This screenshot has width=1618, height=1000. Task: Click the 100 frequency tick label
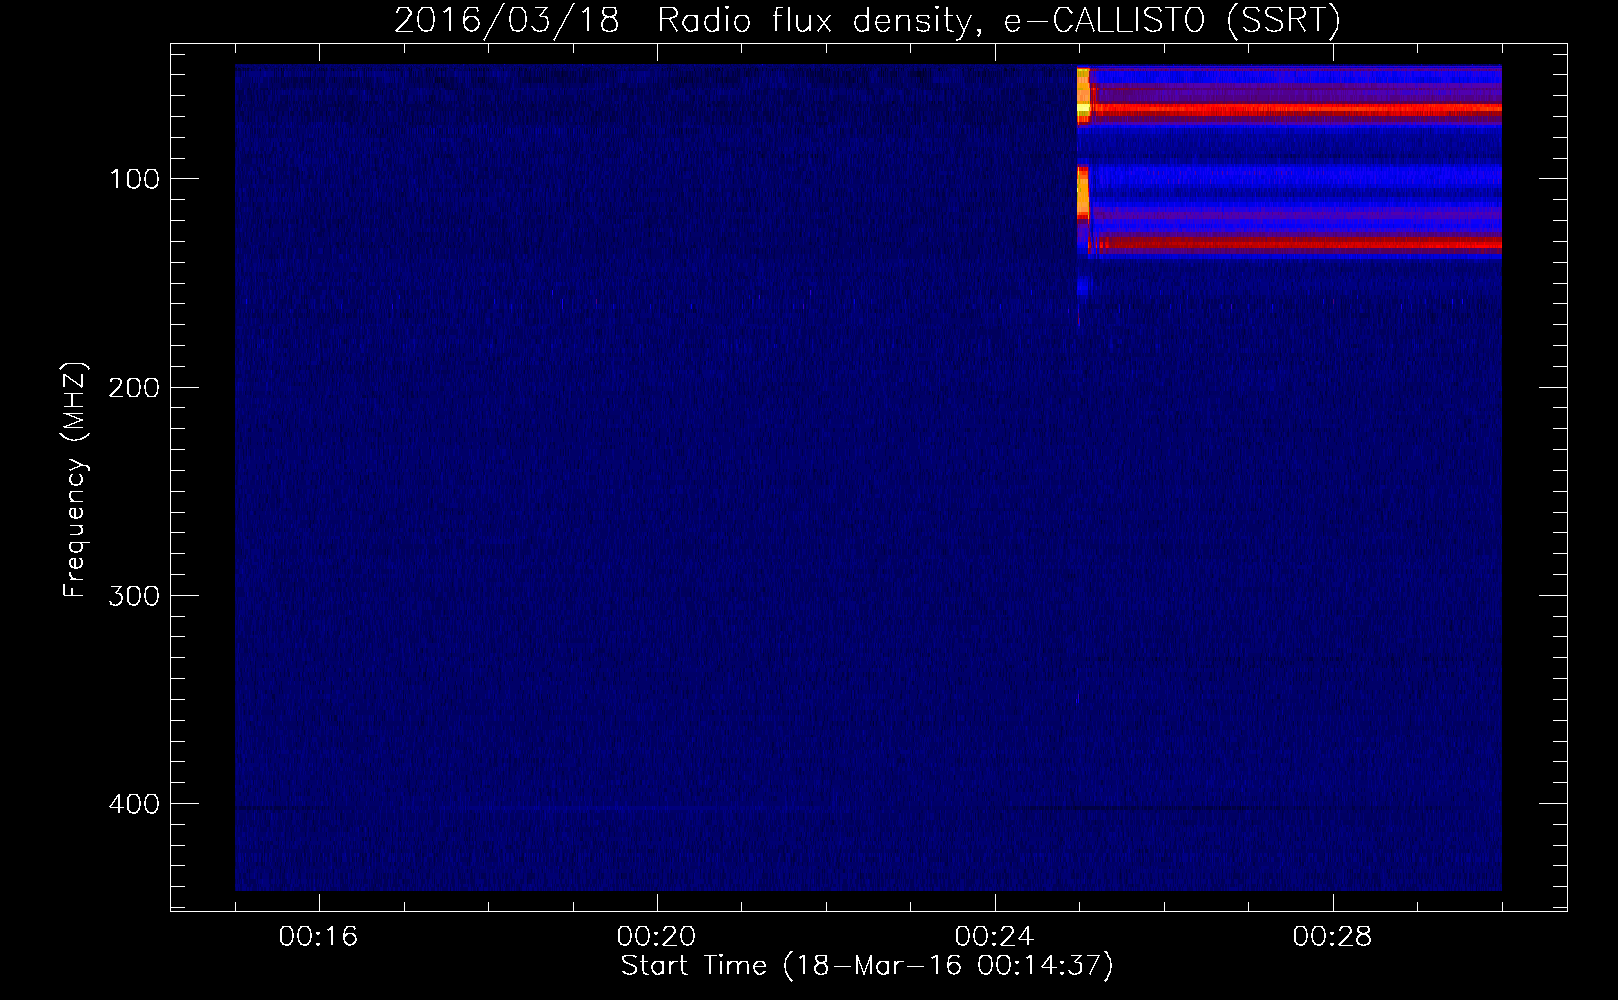[134, 179]
